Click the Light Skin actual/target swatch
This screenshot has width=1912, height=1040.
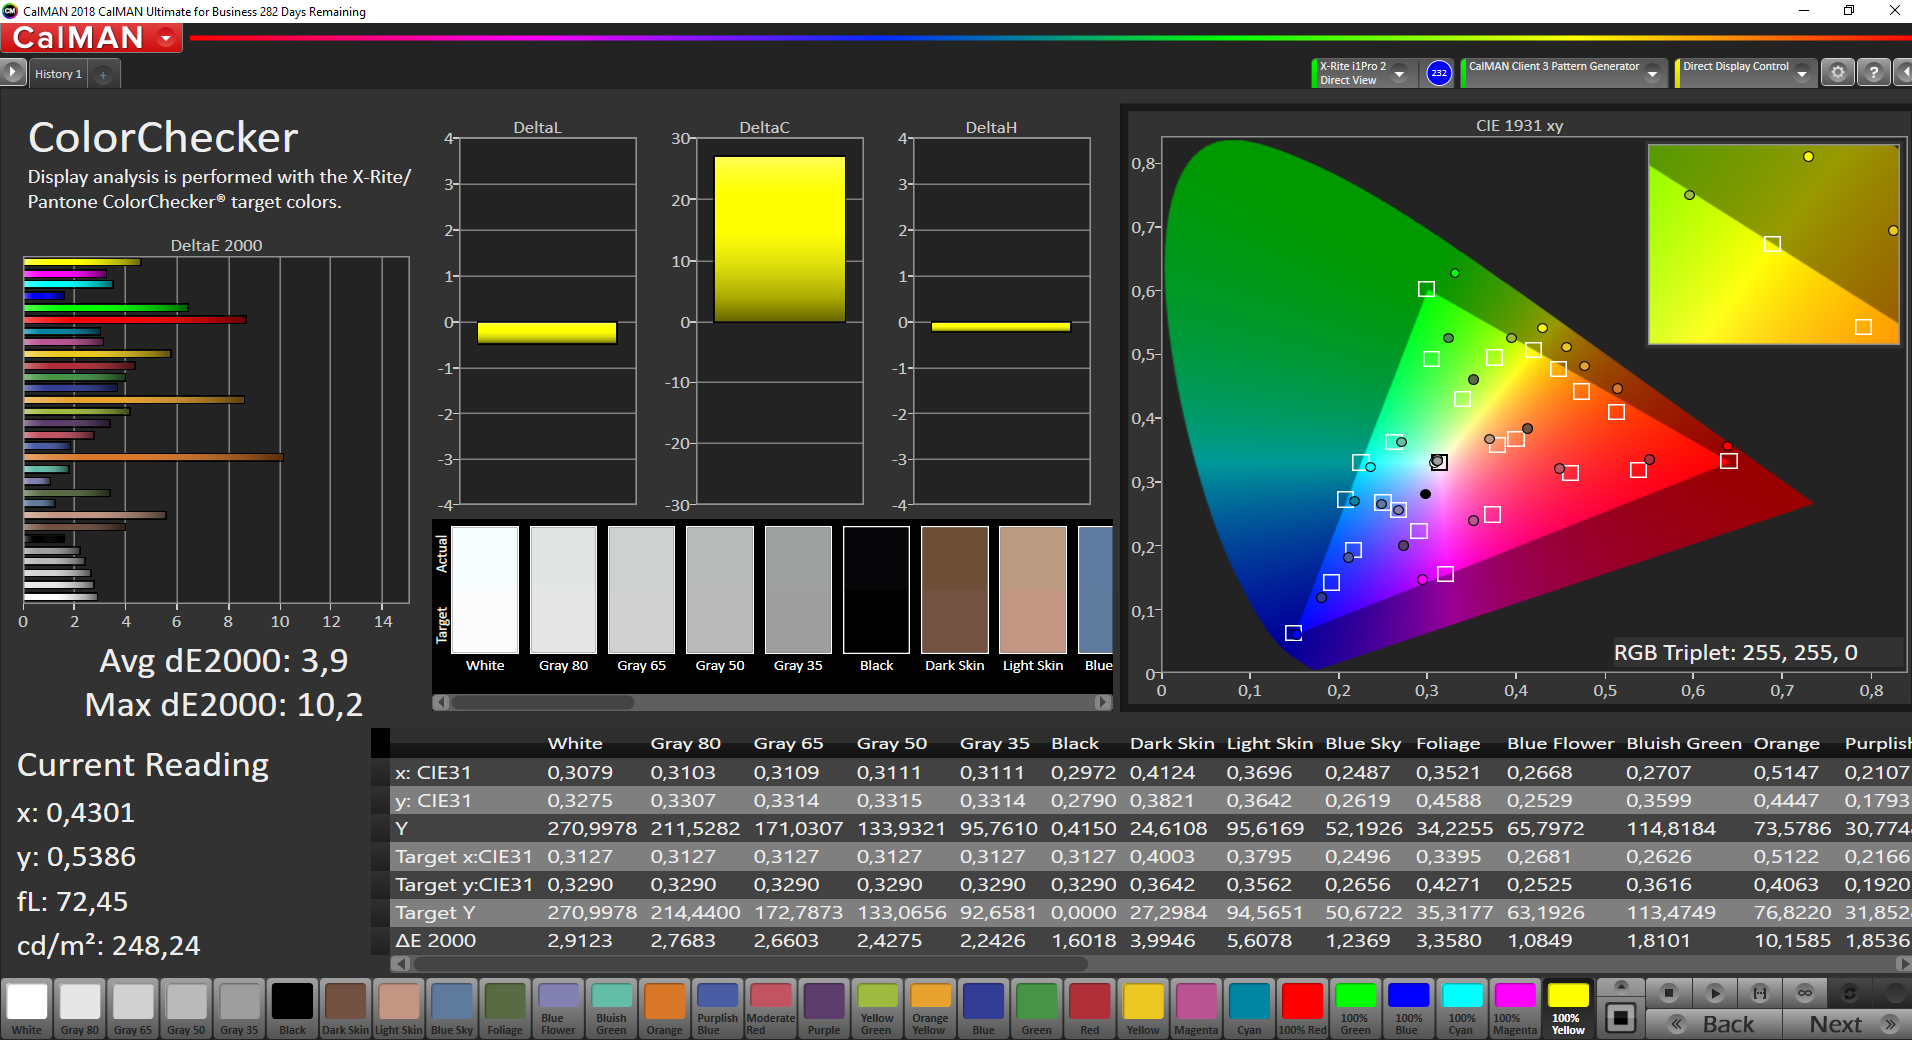[x=1033, y=589]
